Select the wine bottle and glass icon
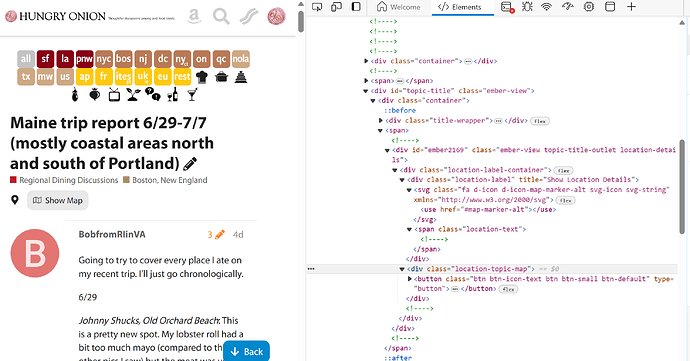Viewport: 690px width, 361px height. click(173, 94)
